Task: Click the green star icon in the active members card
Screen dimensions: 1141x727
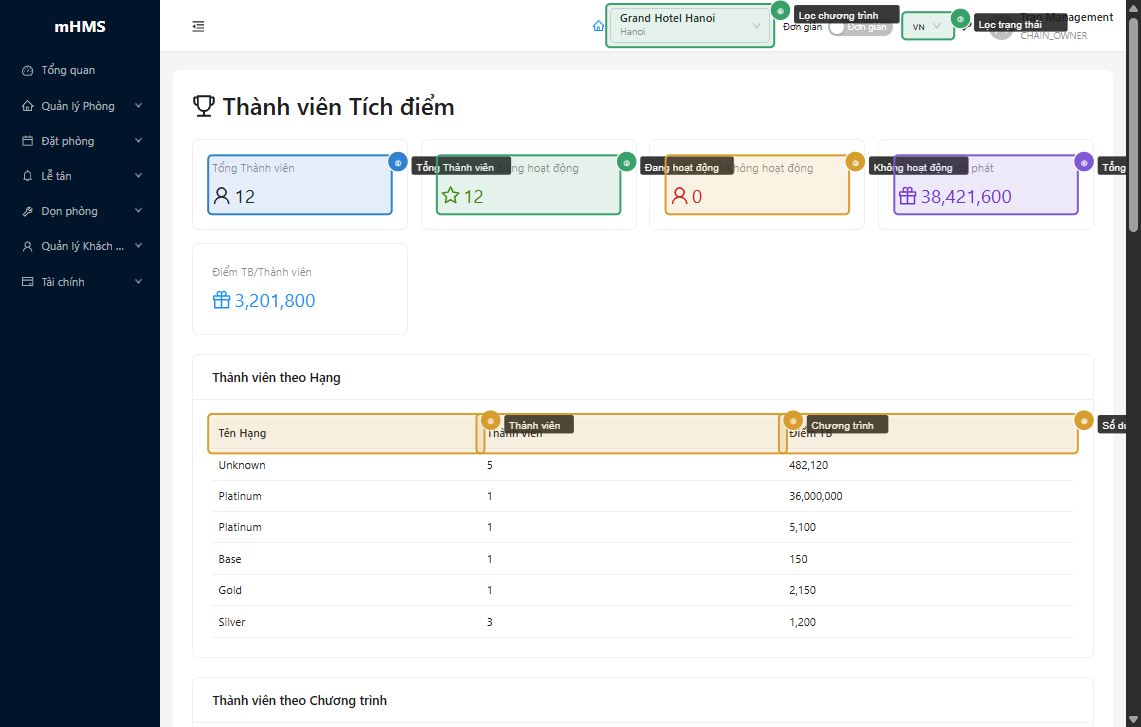Action: 450,196
